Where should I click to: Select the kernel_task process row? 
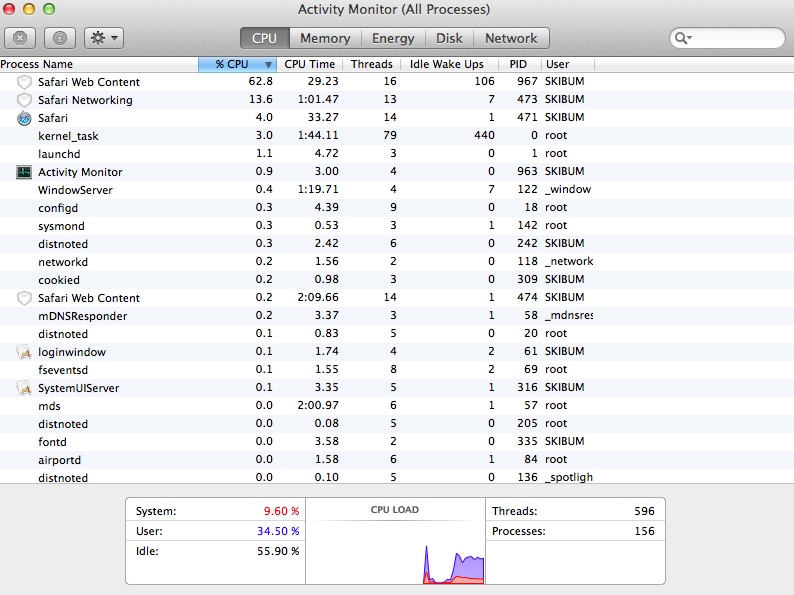tap(397, 136)
